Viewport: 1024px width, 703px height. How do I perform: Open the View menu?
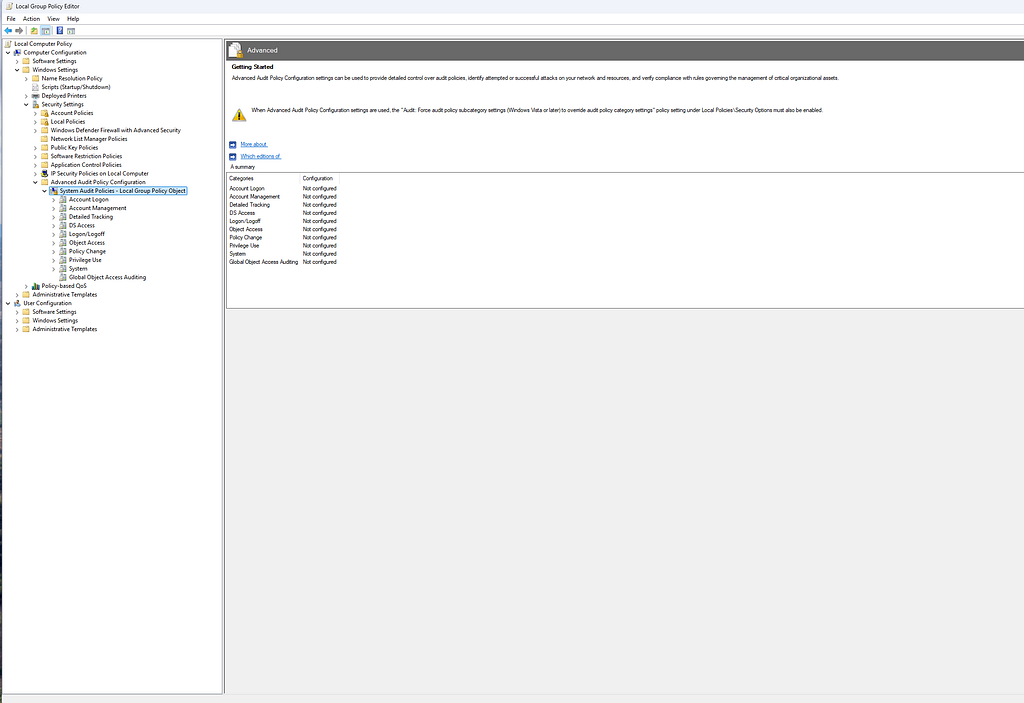coord(54,19)
